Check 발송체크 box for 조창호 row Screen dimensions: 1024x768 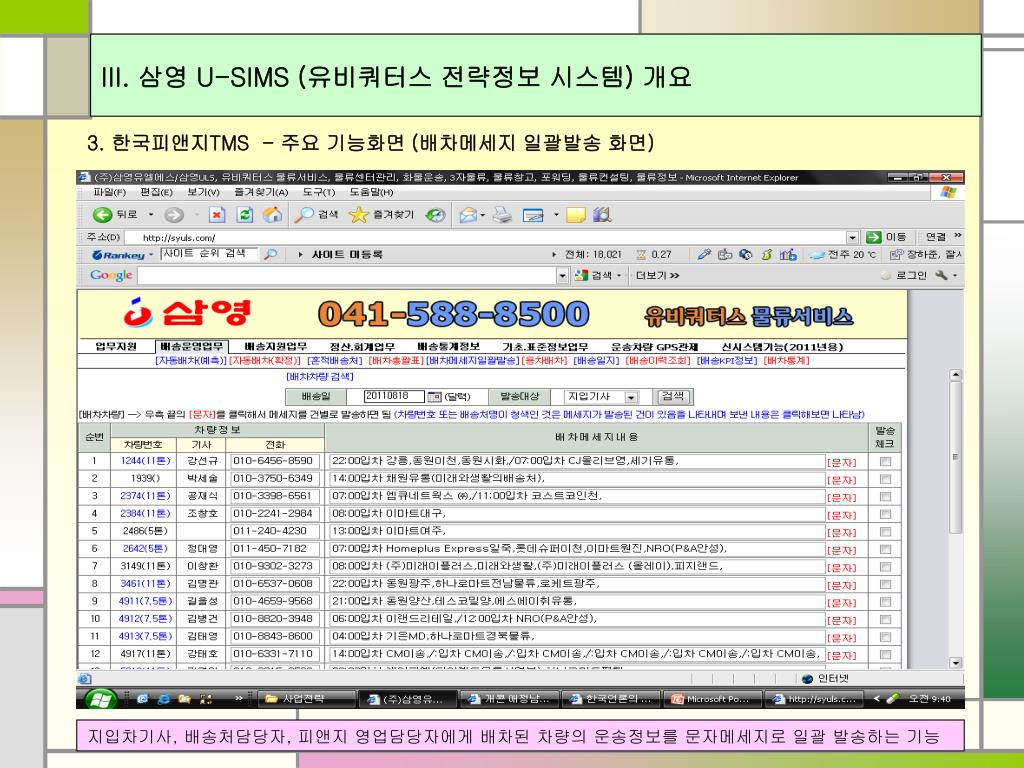click(x=886, y=515)
